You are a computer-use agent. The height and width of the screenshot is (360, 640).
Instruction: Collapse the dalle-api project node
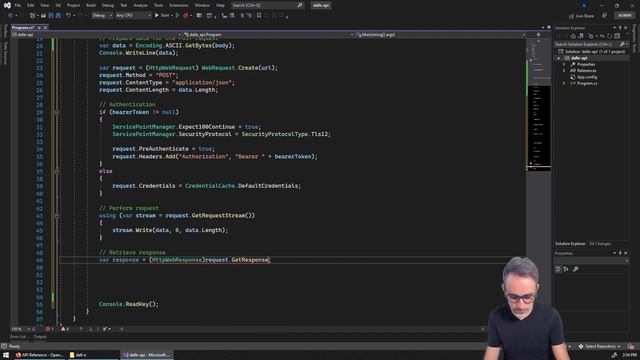[x=559, y=58]
